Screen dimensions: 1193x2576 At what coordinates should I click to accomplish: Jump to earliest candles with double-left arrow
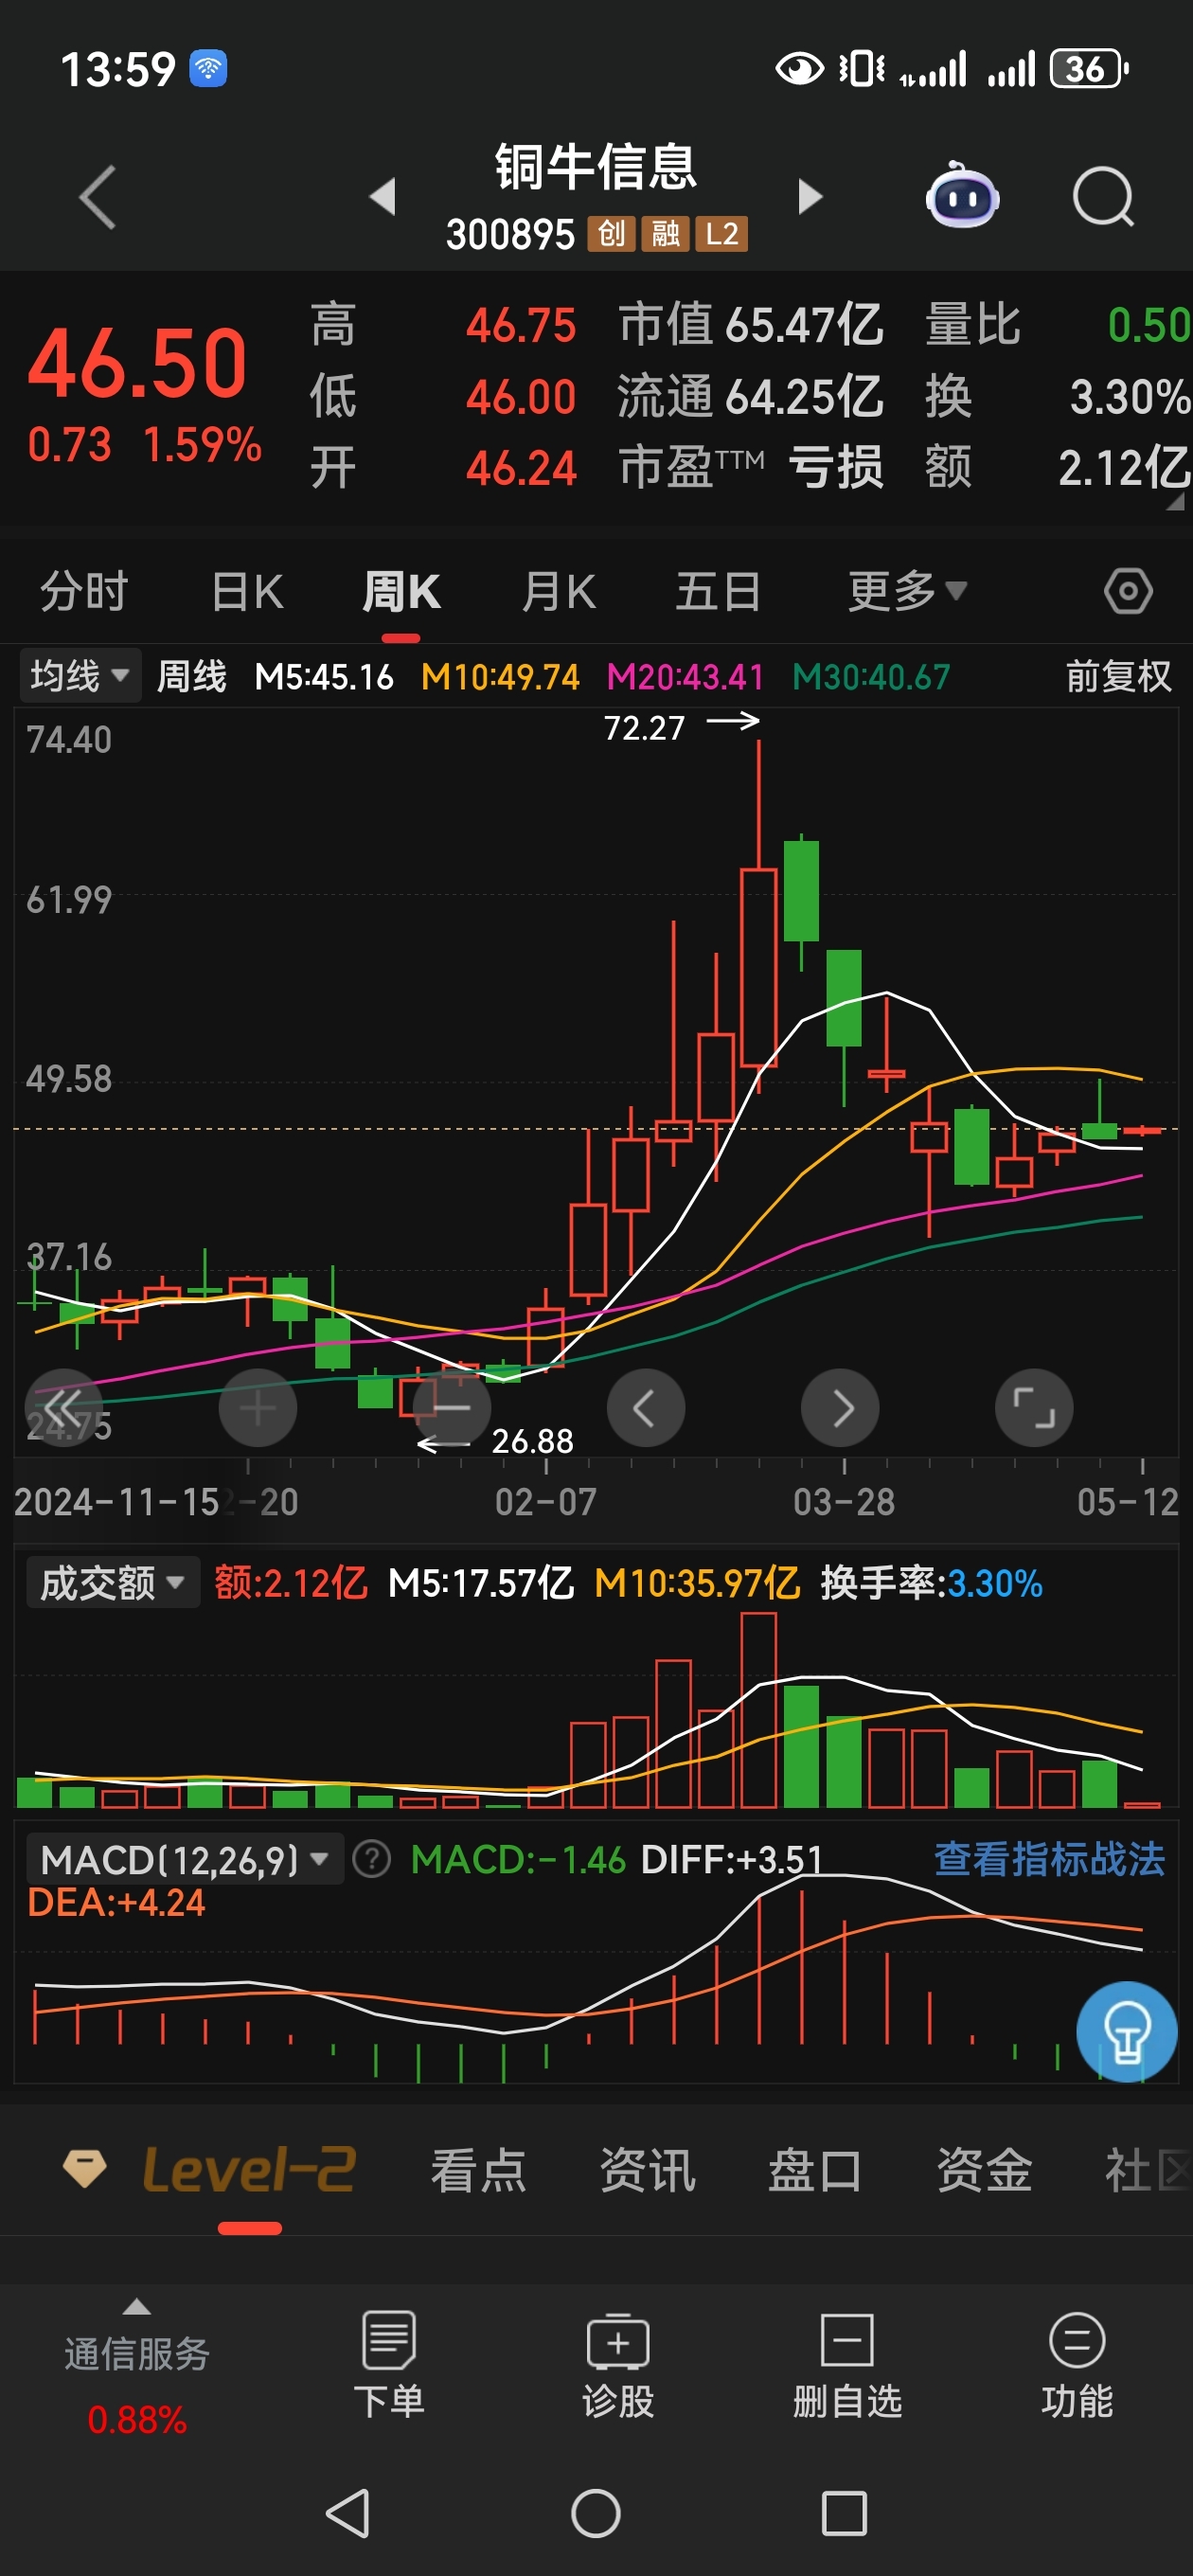64,1407
